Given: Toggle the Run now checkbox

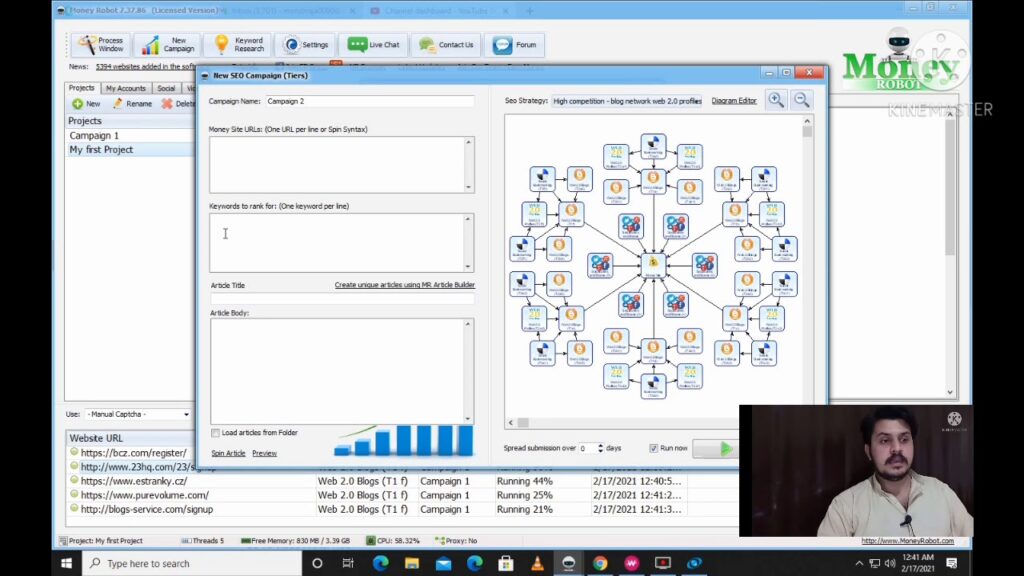Looking at the screenshot, I should 654,448.
